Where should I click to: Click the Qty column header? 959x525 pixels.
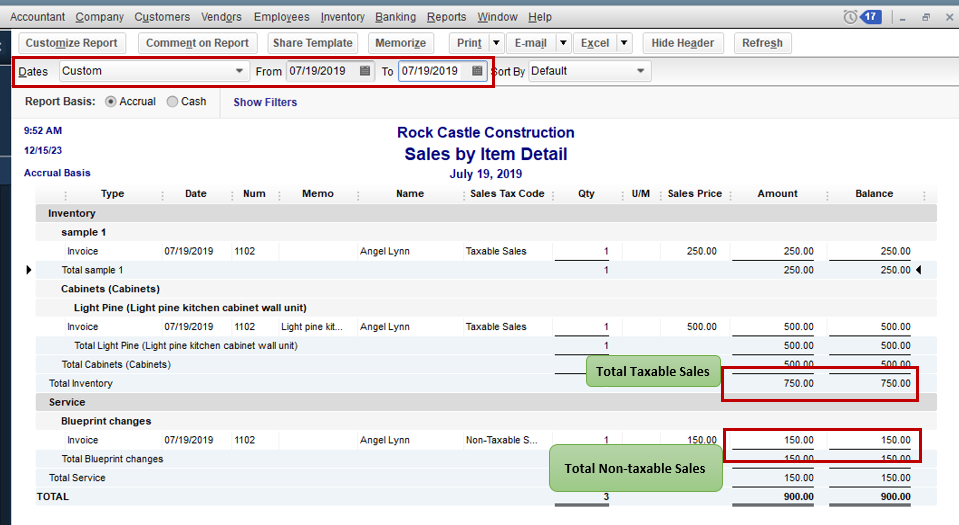[x=587, y=193]
